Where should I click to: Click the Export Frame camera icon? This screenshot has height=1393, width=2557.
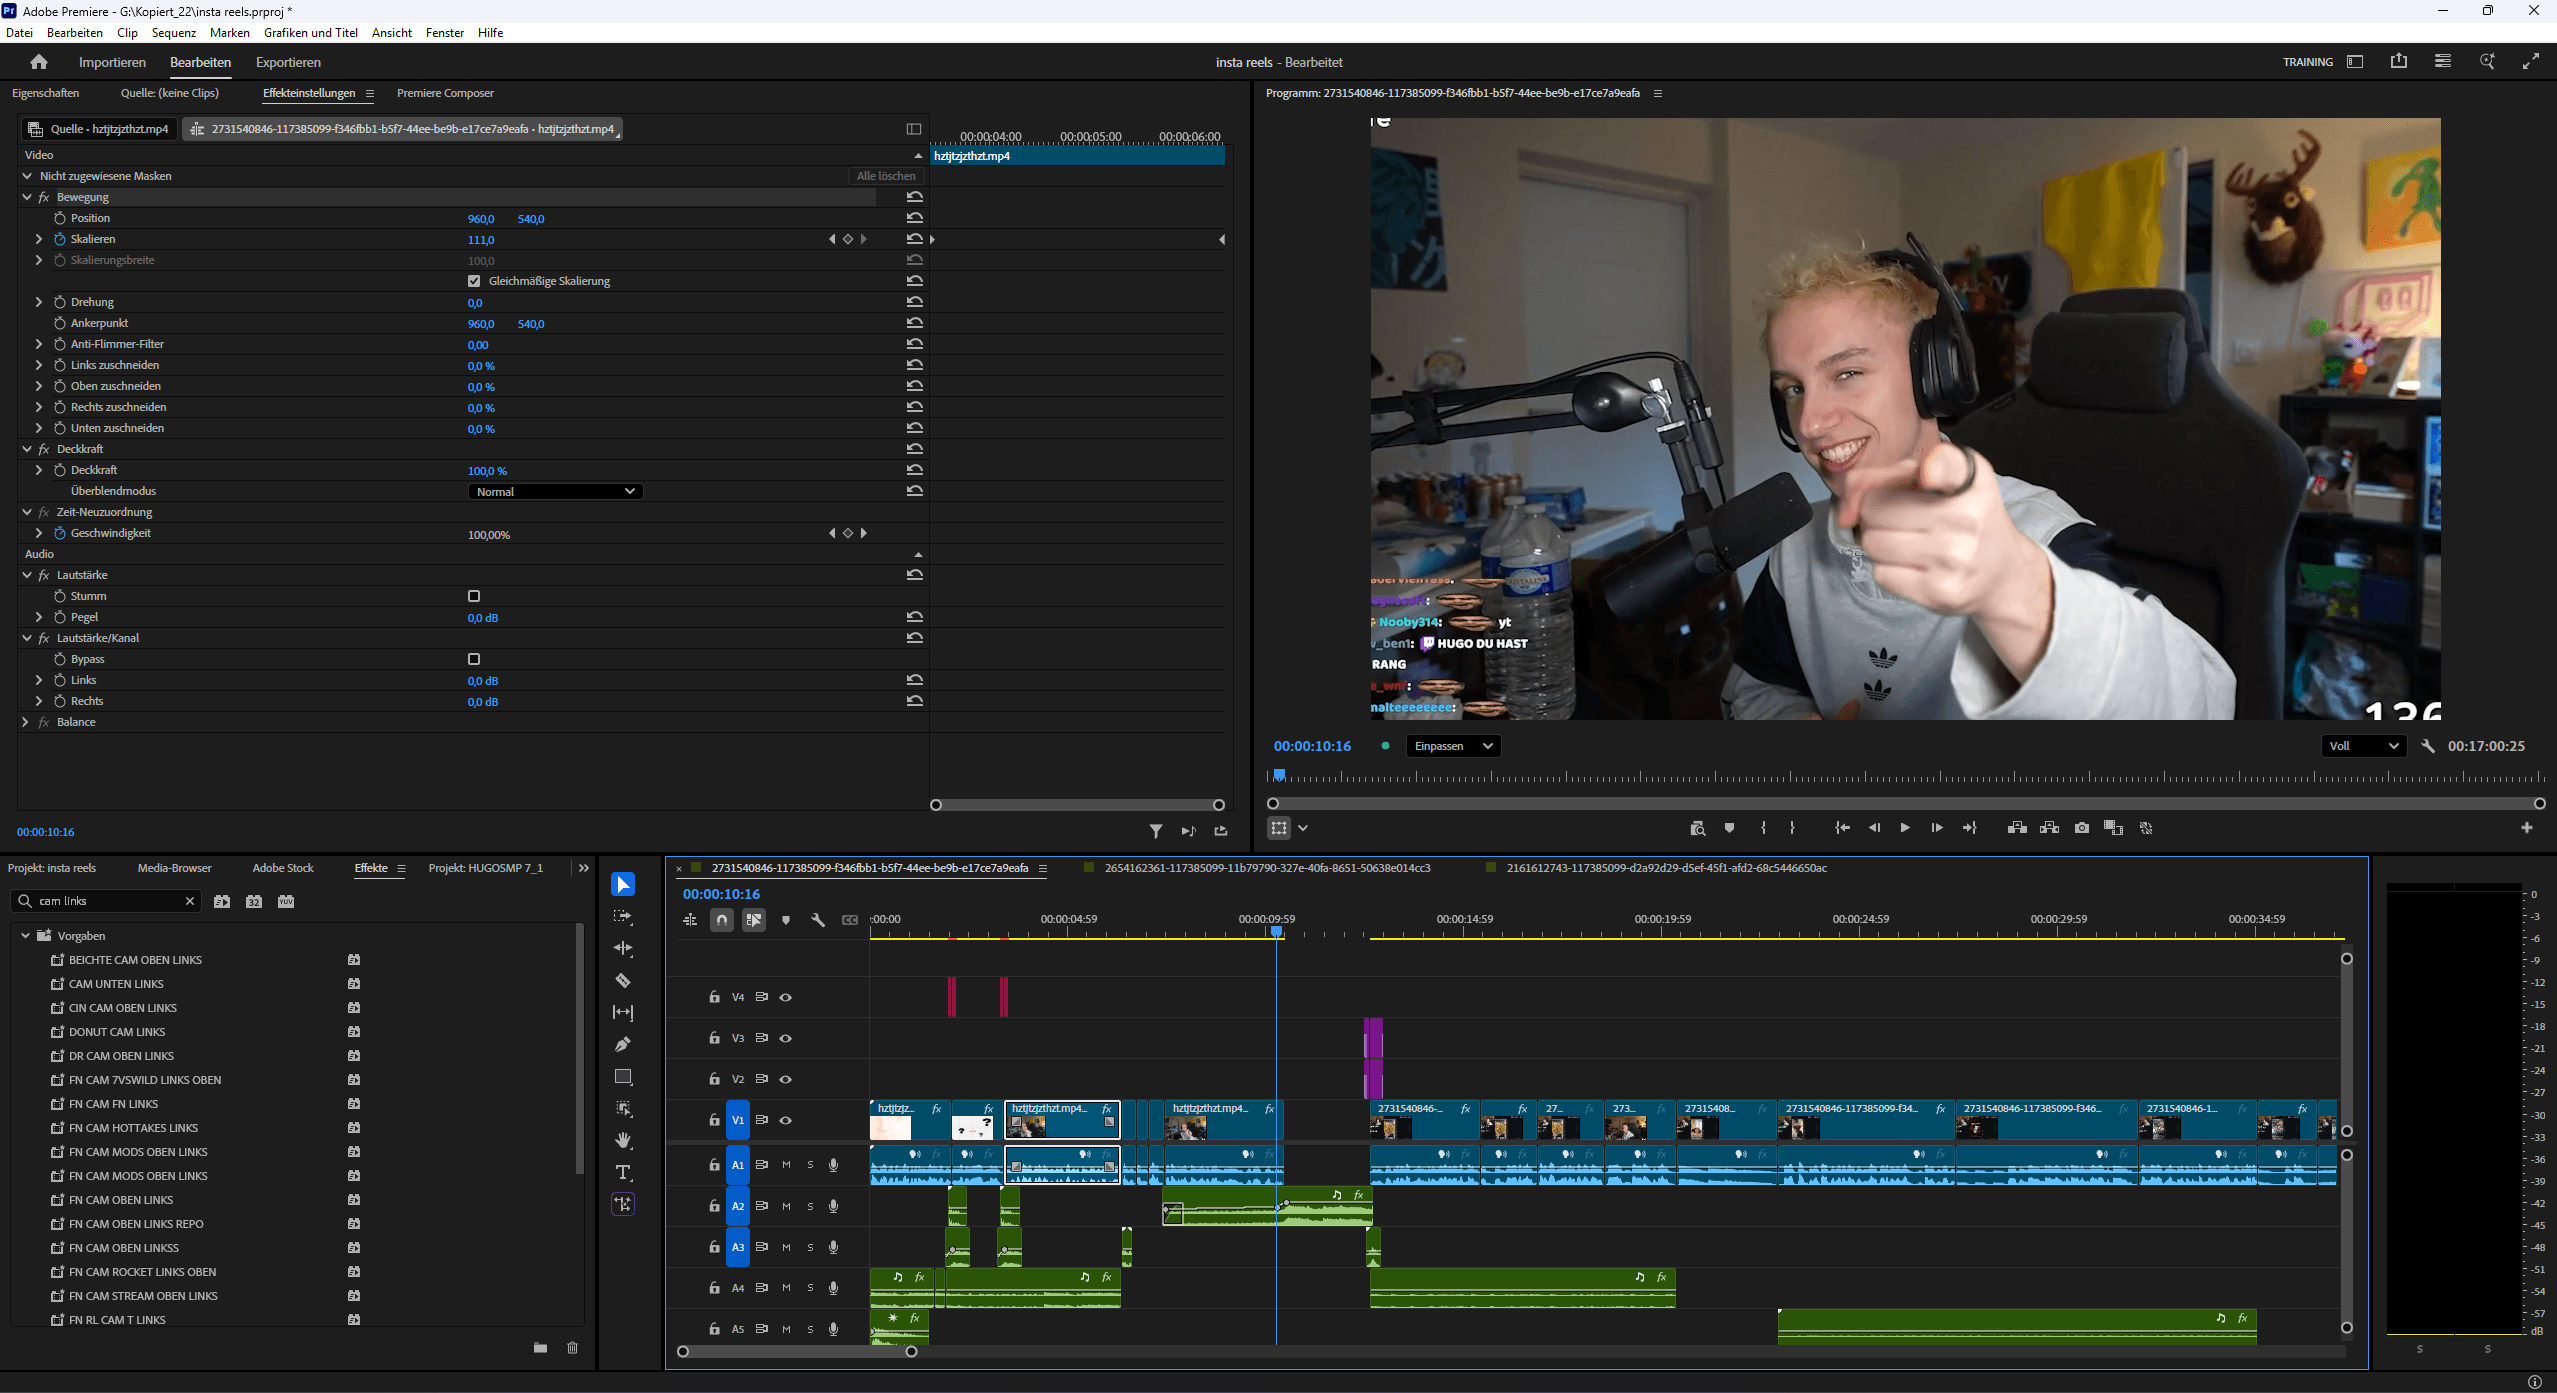[2081, 828]
